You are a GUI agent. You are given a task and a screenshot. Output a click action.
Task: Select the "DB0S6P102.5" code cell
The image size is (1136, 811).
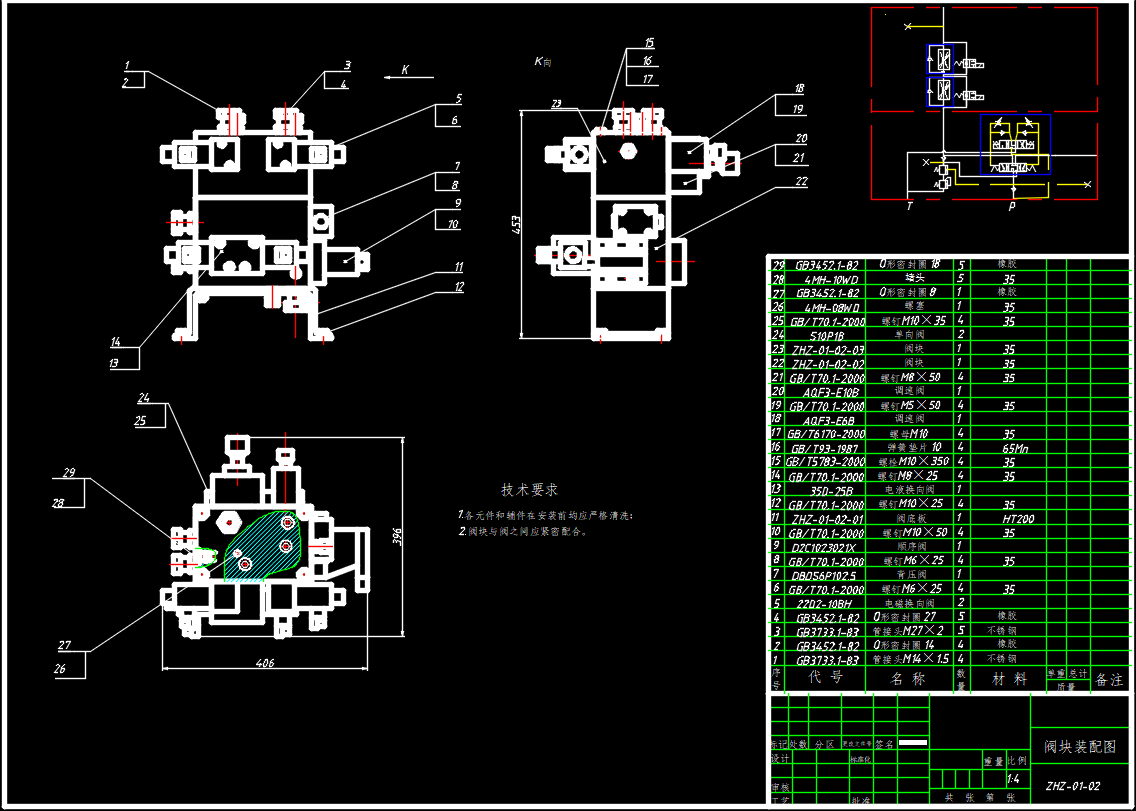[x=826, y=575]
